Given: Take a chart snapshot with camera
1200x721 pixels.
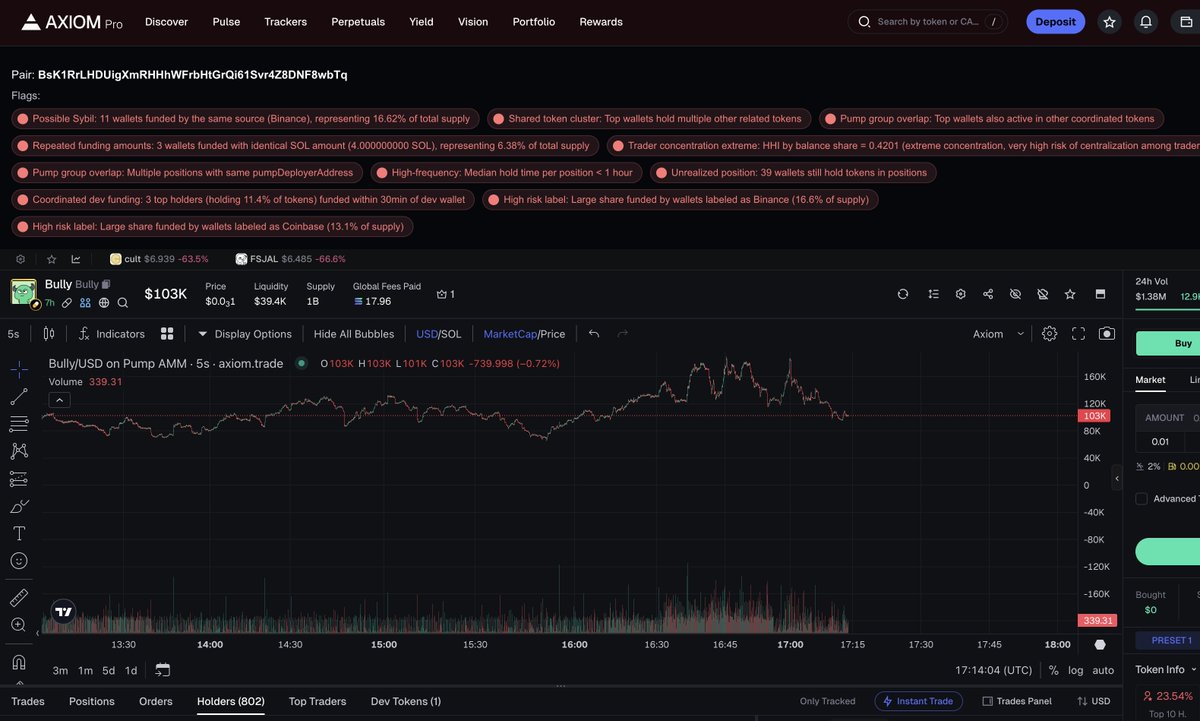Looking at the screenshot, I should (1107, 334).
